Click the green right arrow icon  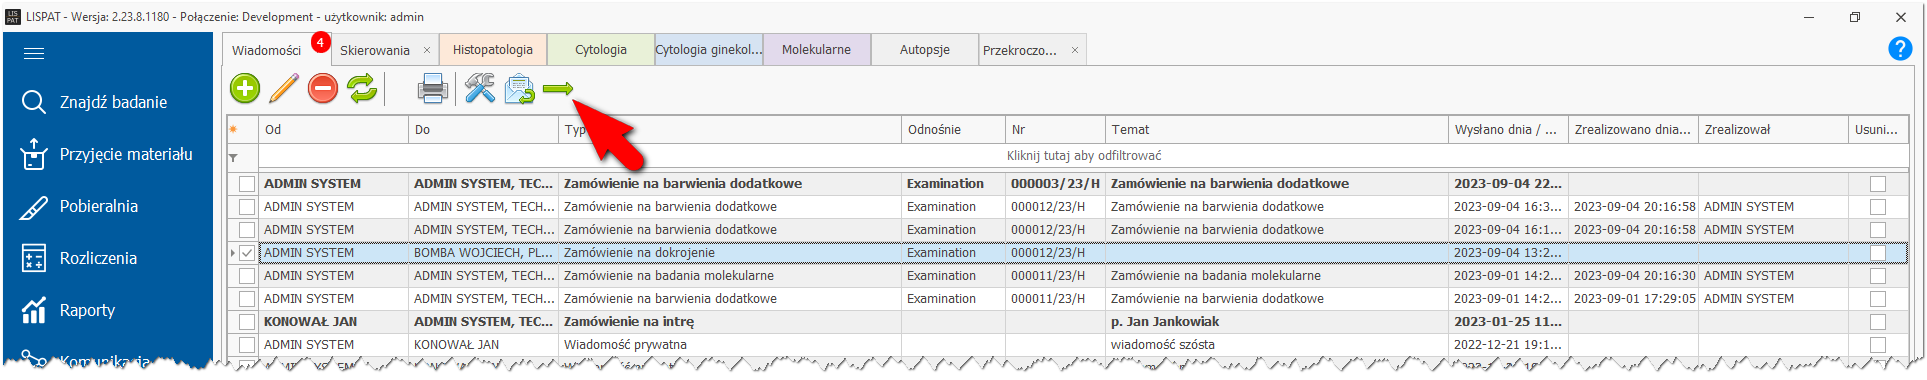pos(558,89)
